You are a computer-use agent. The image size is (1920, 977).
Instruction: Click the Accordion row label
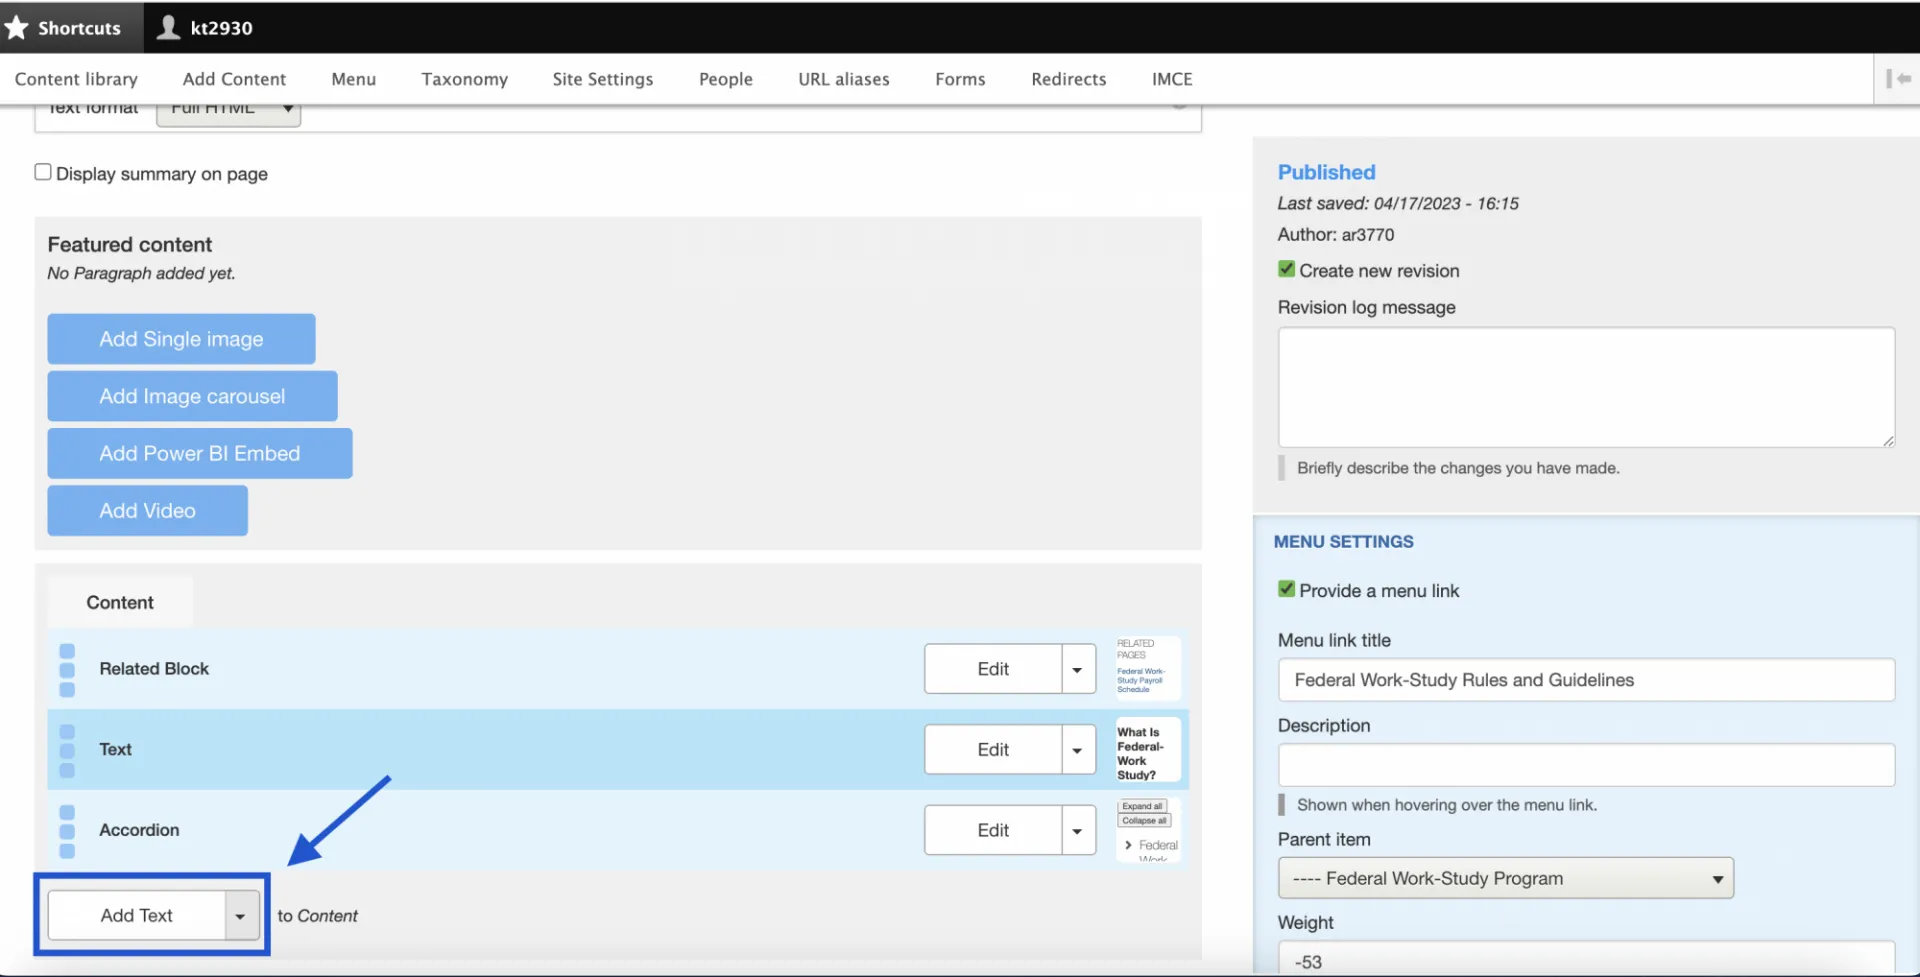[139, 830]
